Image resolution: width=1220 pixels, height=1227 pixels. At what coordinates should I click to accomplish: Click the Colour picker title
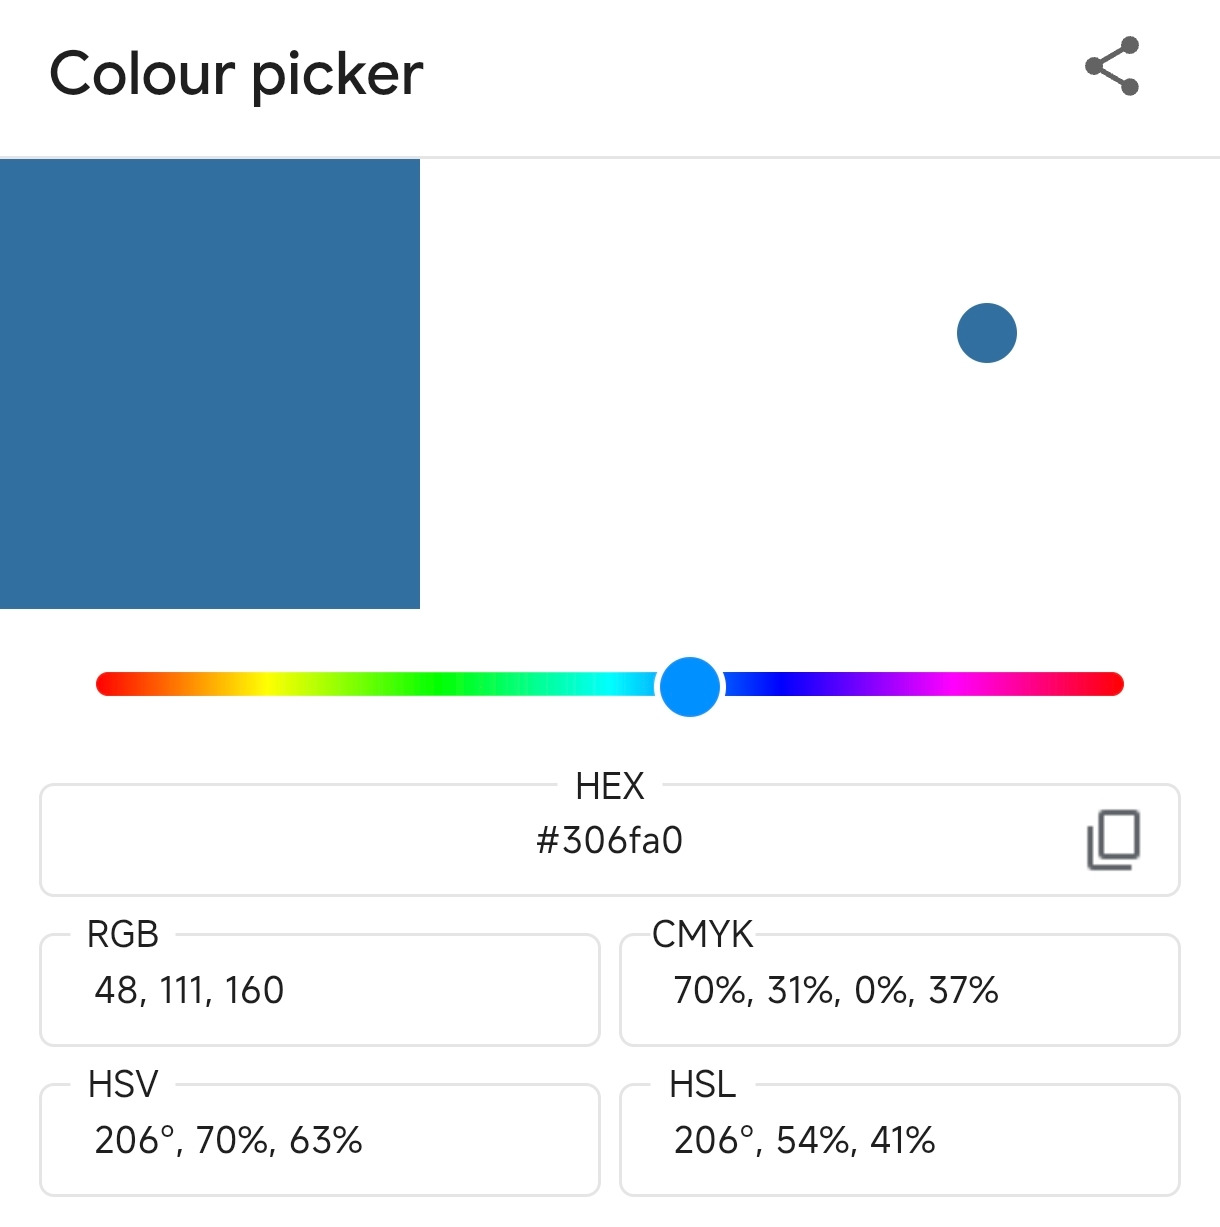[237, 74]
